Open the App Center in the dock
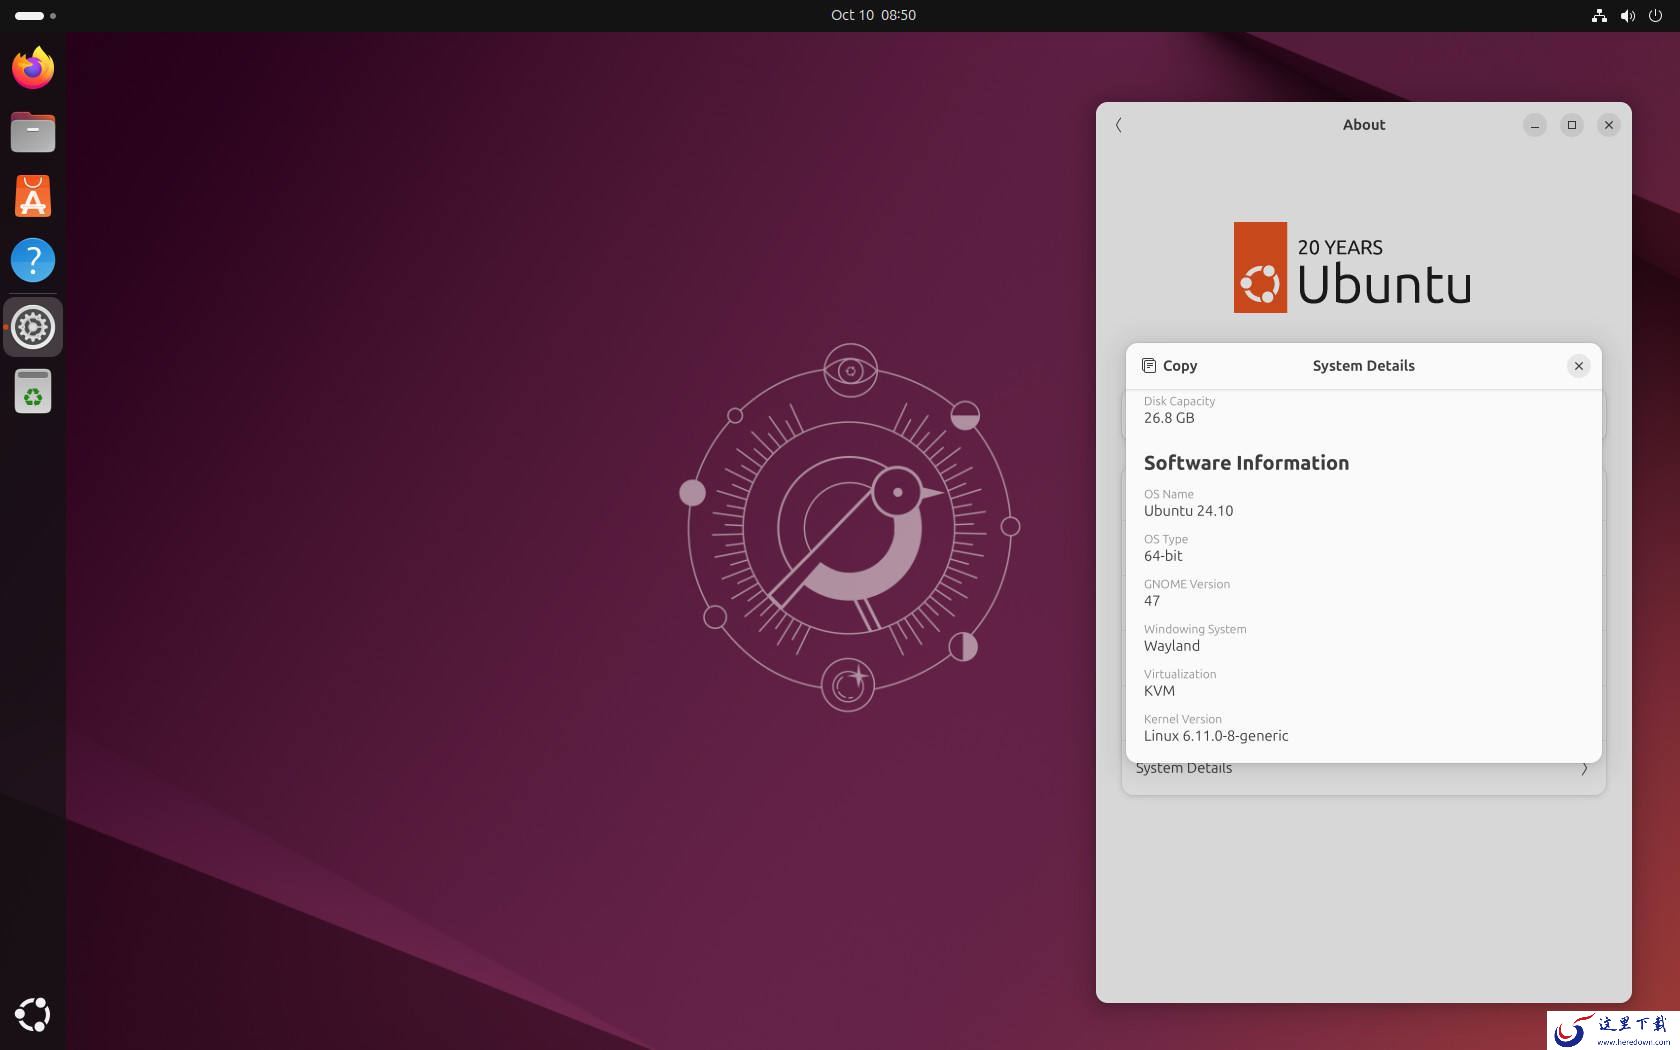Screen dimensions: 1680x1050 pos(33,196)
